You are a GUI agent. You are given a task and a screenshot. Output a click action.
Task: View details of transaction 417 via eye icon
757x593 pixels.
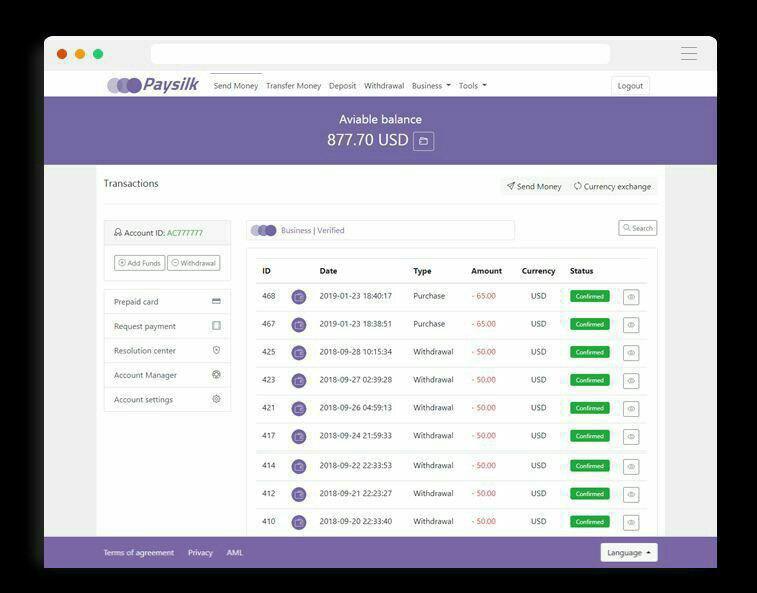(x=631, y=437)
